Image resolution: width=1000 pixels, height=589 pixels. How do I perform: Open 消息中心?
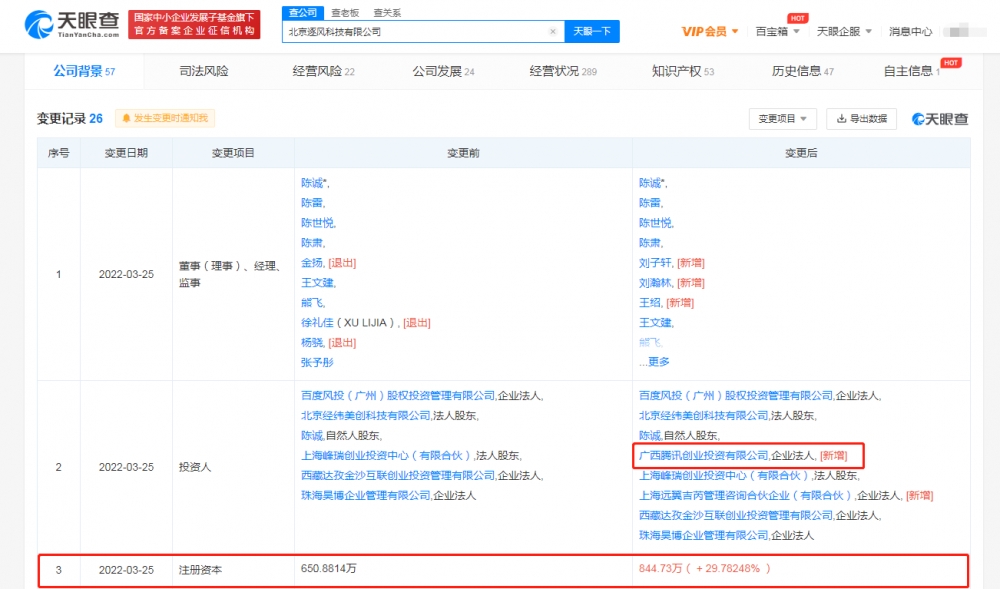(910, 31)
